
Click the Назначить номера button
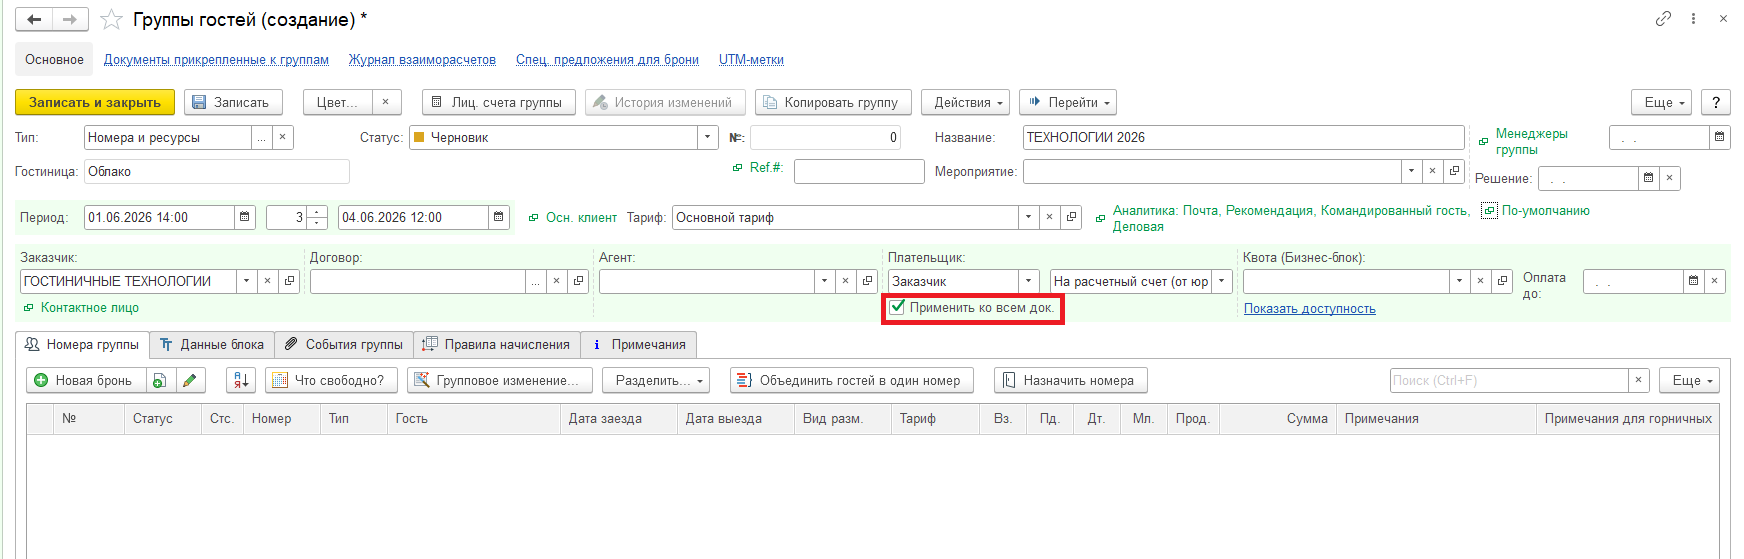(1070, 380)
